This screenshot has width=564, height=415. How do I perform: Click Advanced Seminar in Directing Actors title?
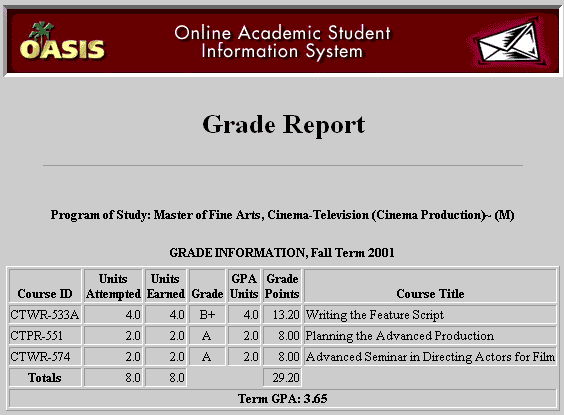coord(430,356)
